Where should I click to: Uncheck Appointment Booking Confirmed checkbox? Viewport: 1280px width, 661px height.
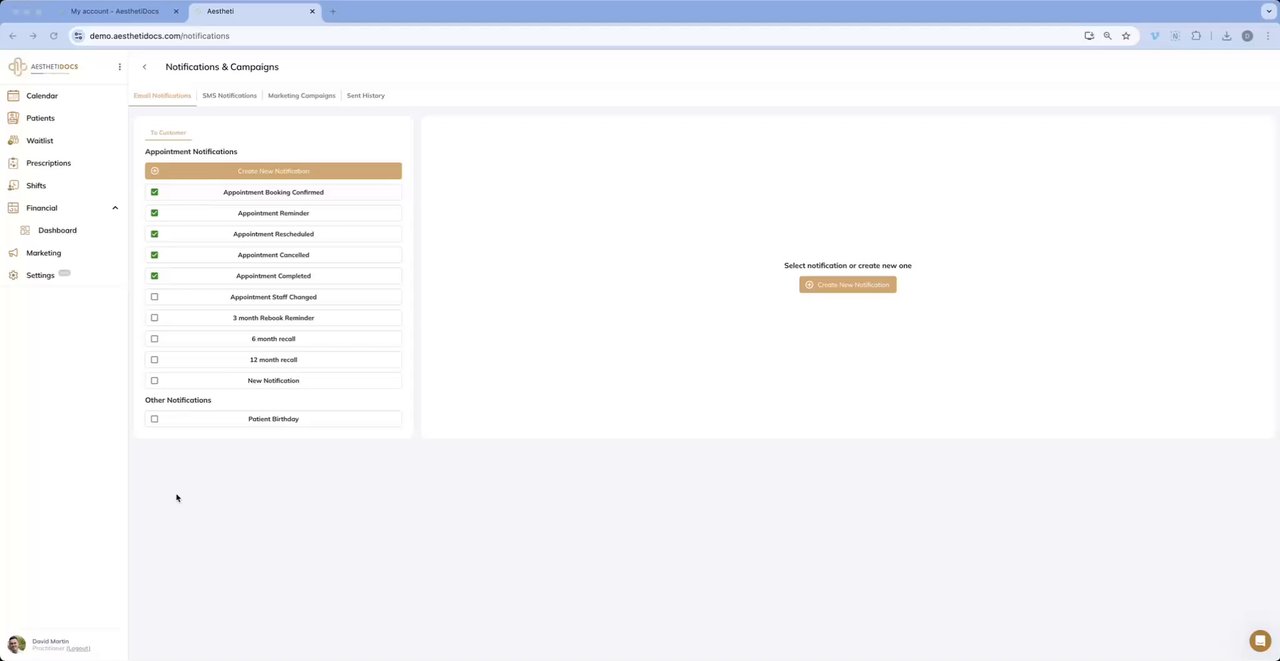point(154,192)
